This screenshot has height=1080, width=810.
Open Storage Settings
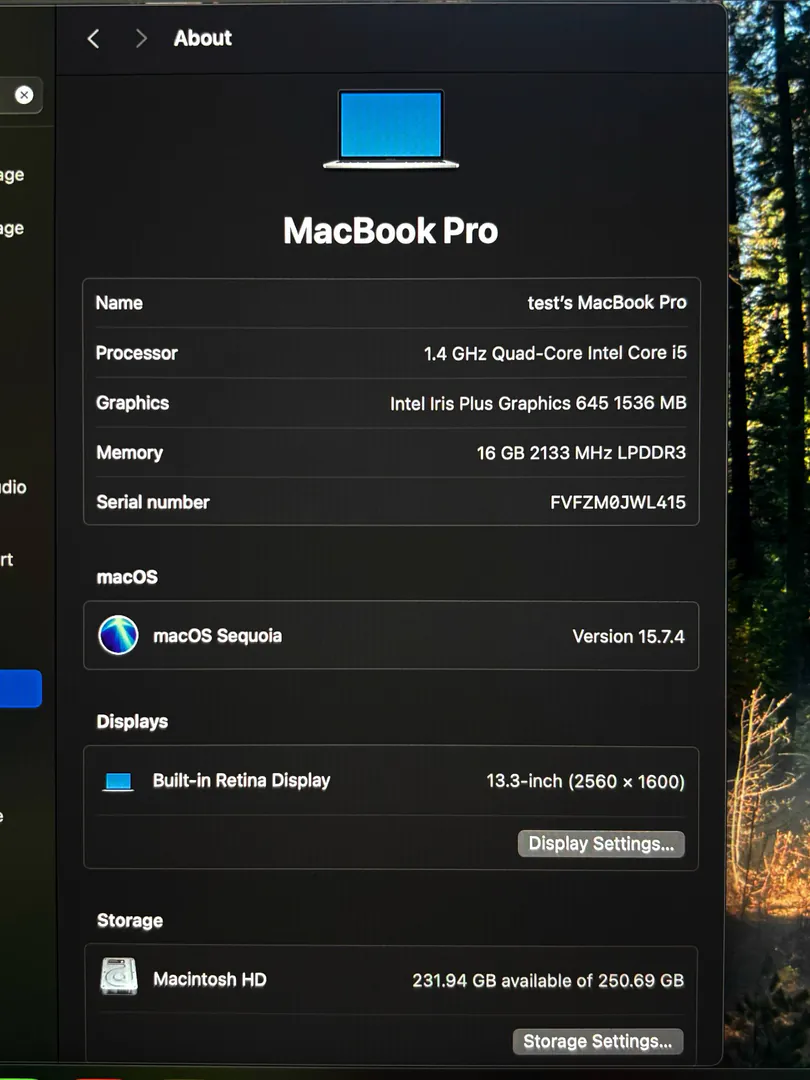[x=598, y=1041]
